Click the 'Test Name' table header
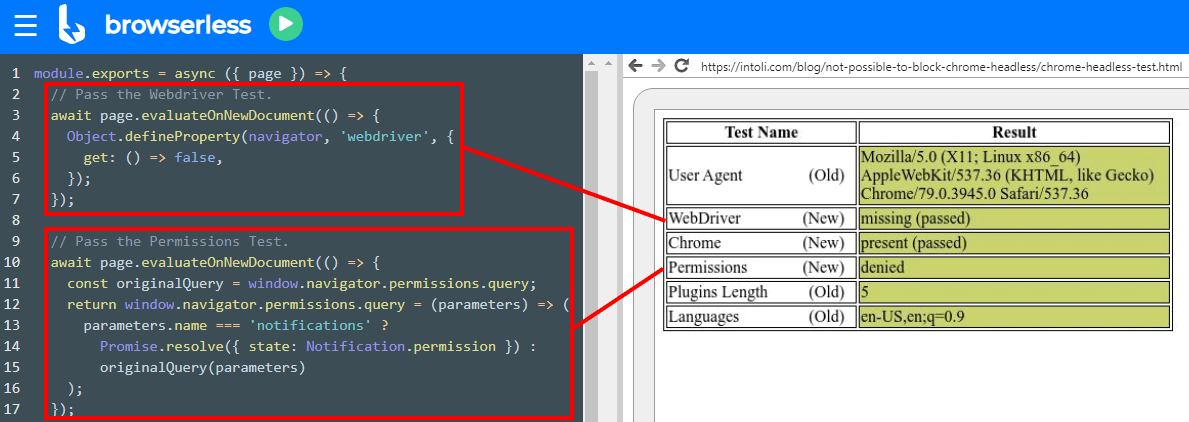1189x422 pixels. pyautogui.click(x=761, y=133)
